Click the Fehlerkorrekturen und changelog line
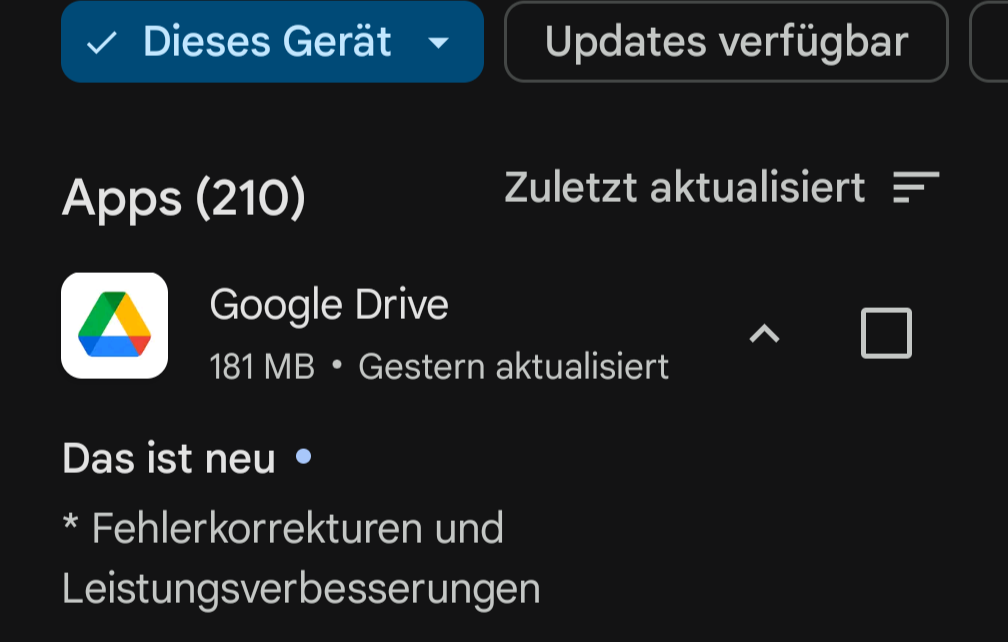 (x=283, y=528)
